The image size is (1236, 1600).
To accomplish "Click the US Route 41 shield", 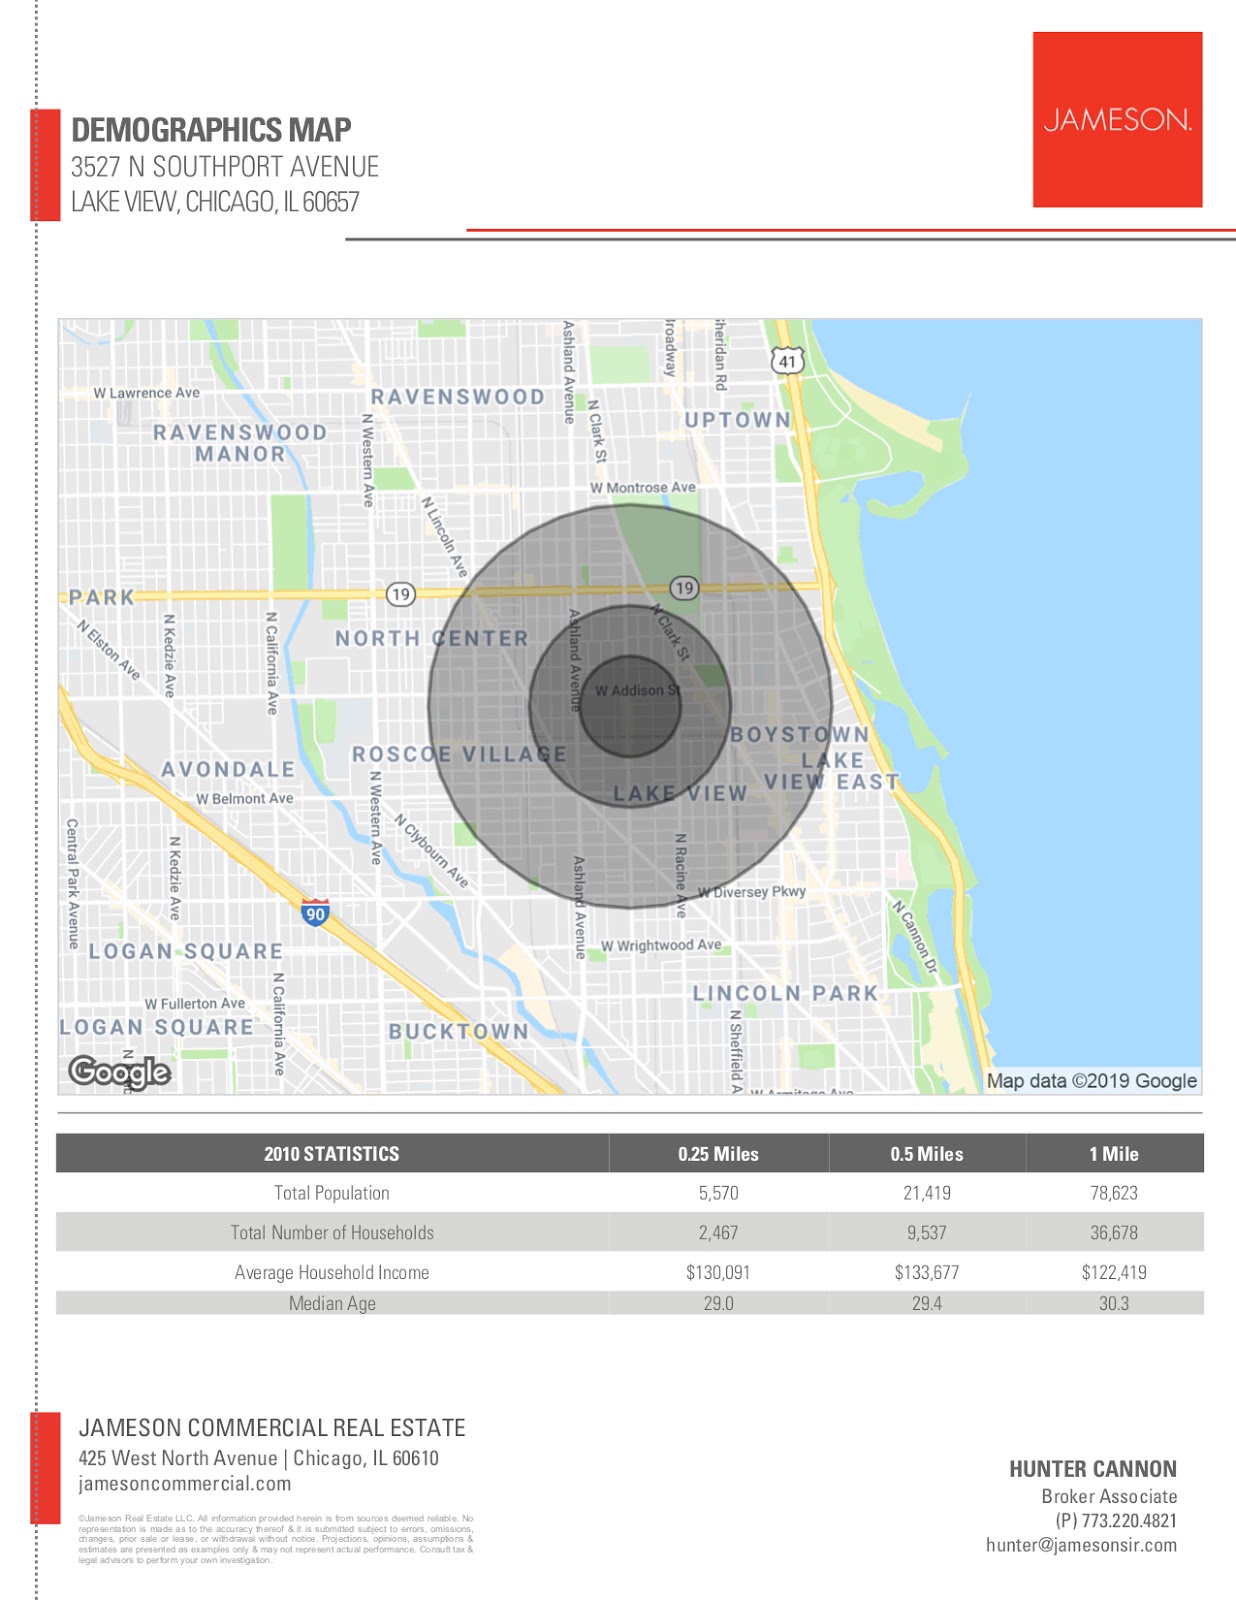I will pyautogui.click(x=788, y=361).
